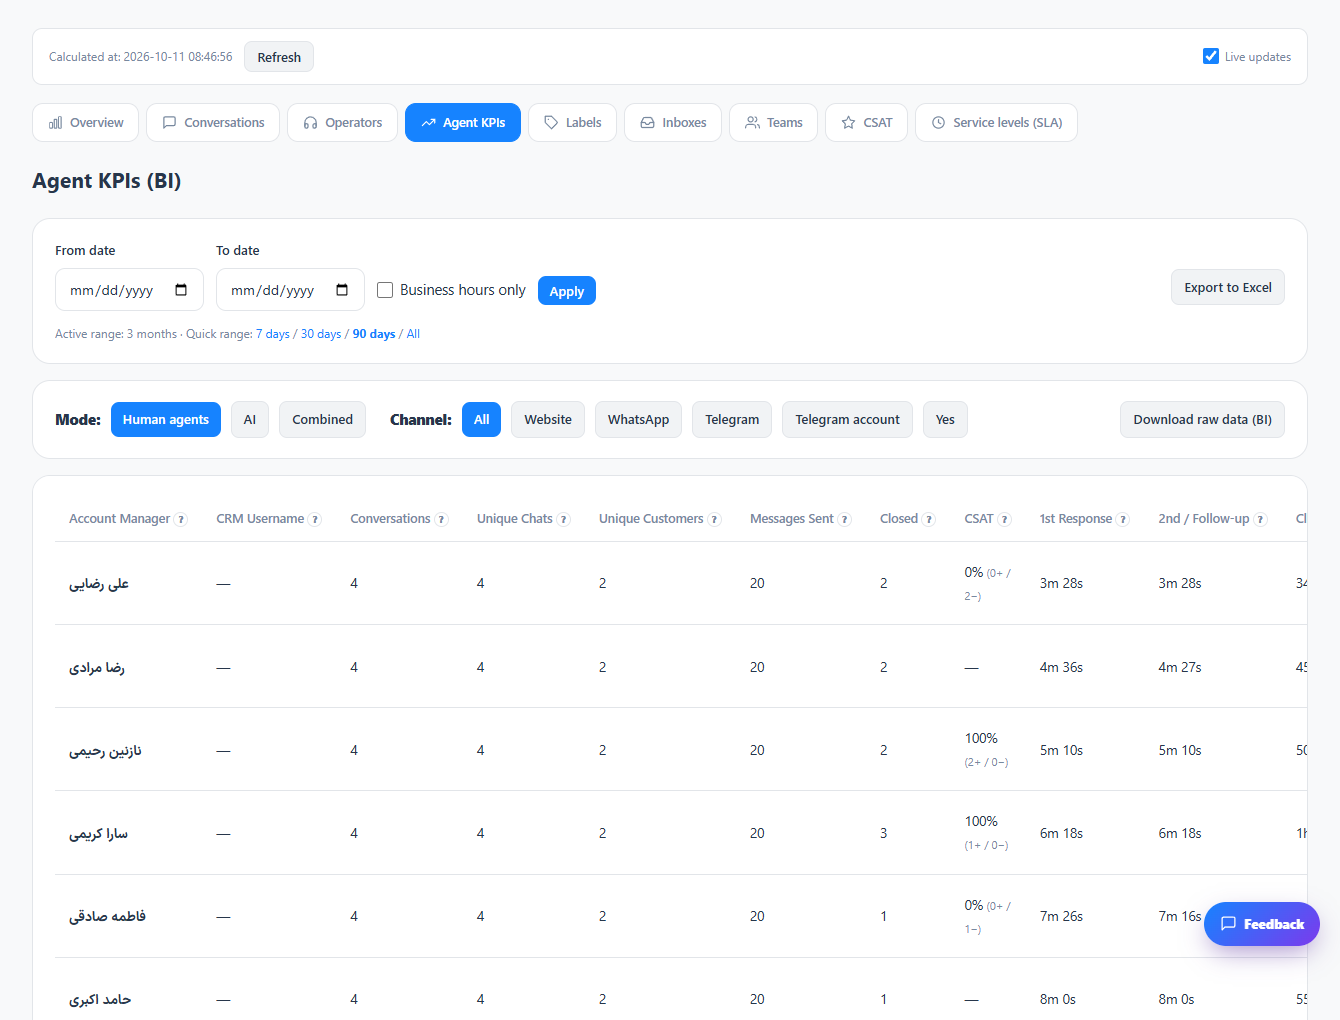This screenshot has width=1340, height=1020.
Task: Open the Overview tab
Action: (x=86, y=123)
